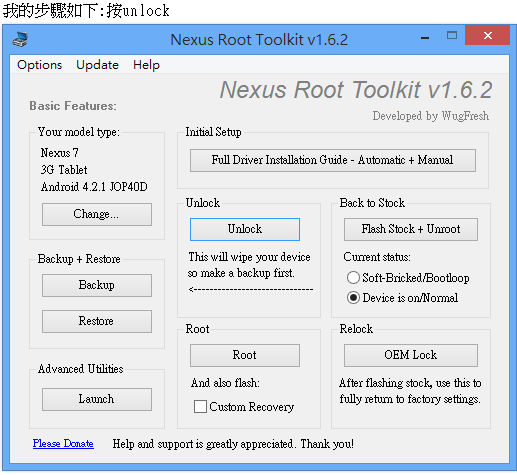
Task: Click the Change... model type button
Action: (97, 214)
